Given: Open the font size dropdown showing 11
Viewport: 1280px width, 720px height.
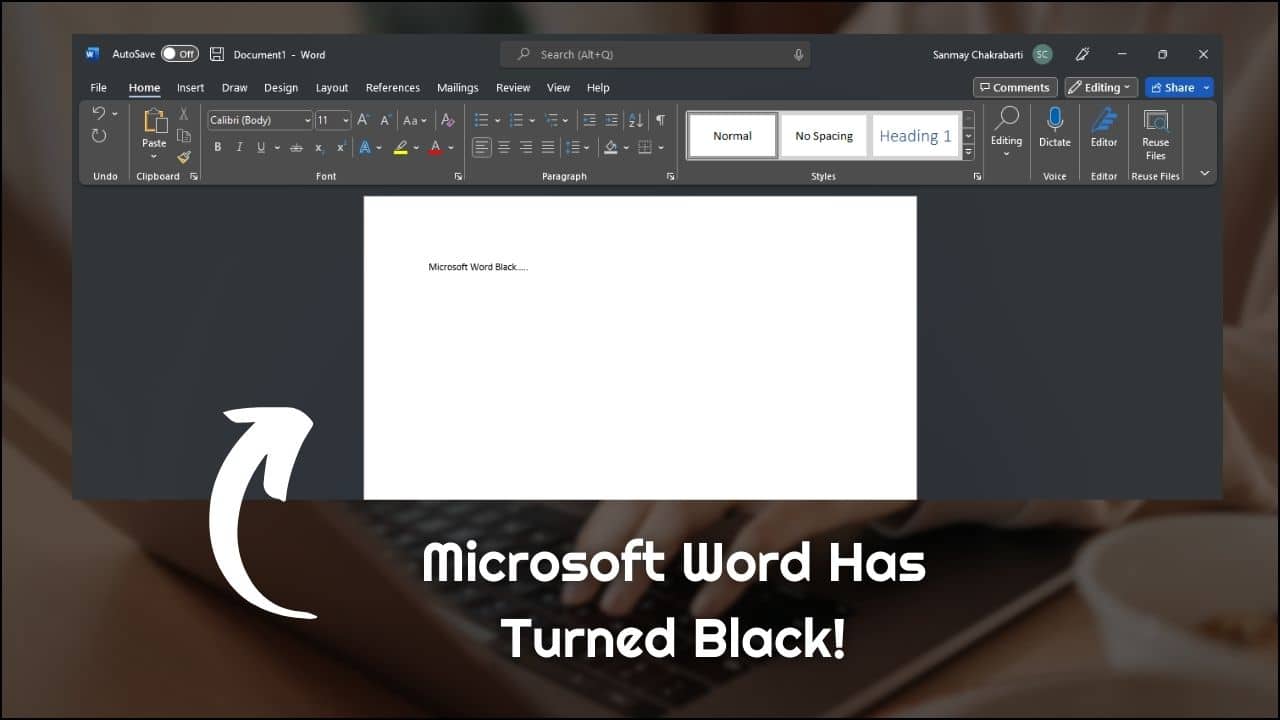Looking at the screenshot, I should (346, 120).
